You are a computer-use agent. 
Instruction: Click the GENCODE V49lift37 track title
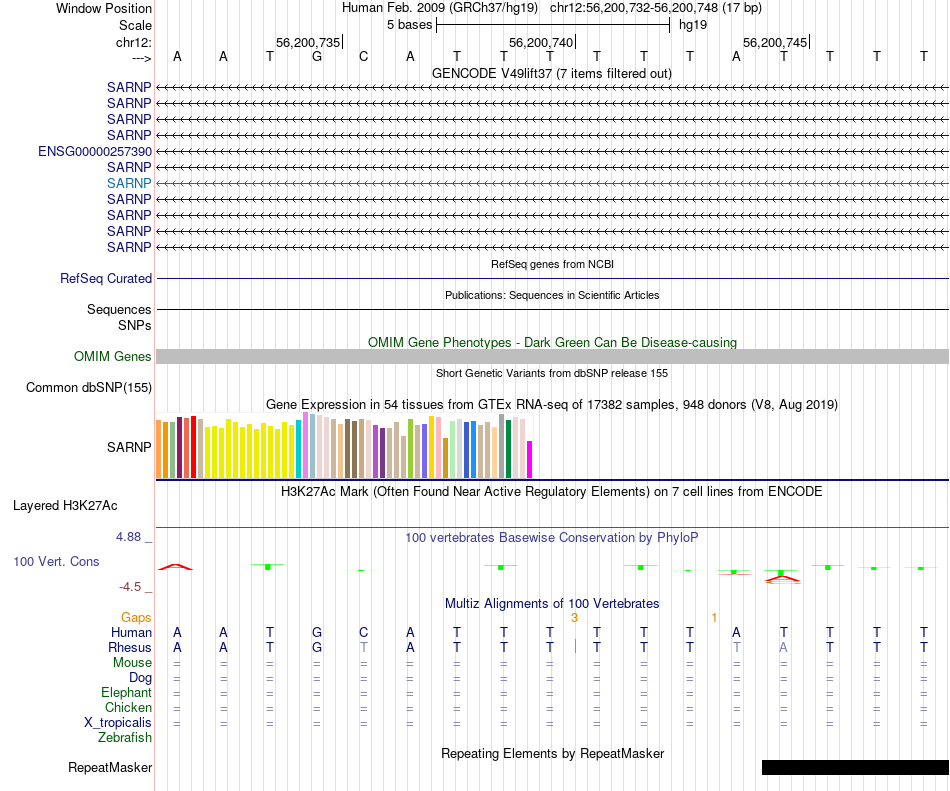552,74
